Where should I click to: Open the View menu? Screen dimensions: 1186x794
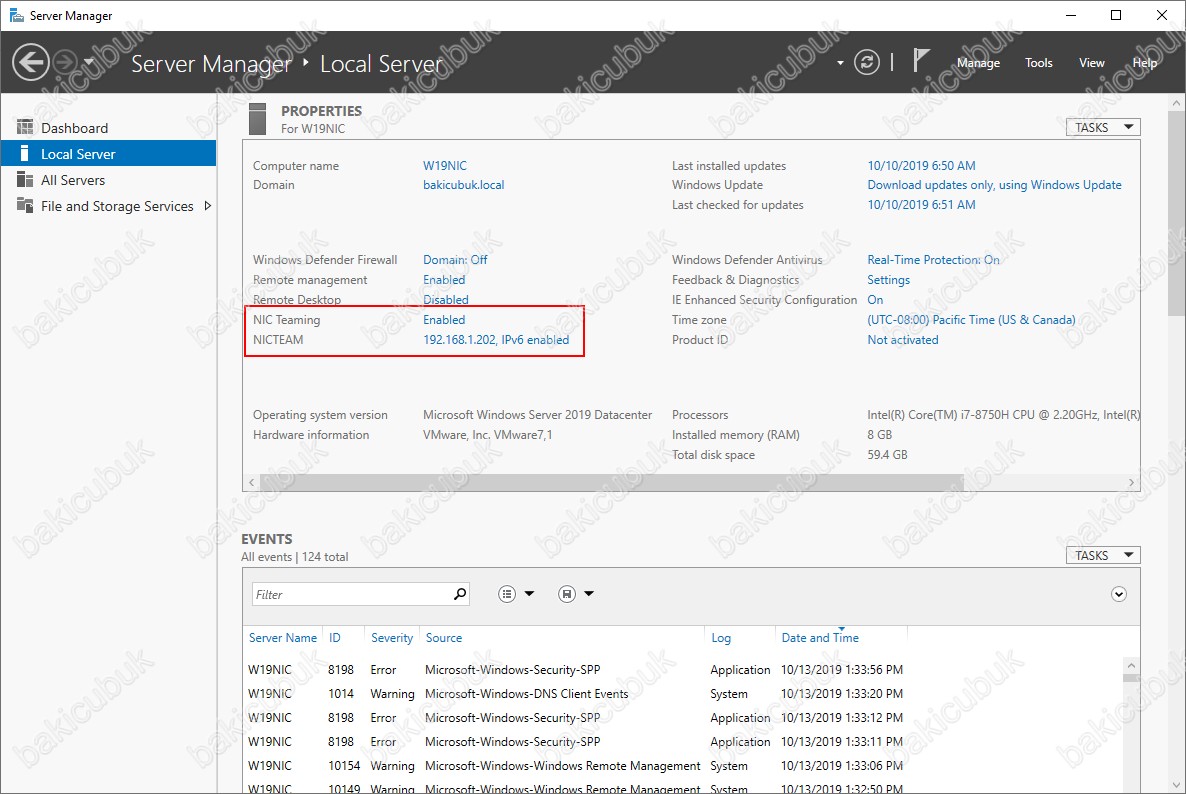(1091, 63)
